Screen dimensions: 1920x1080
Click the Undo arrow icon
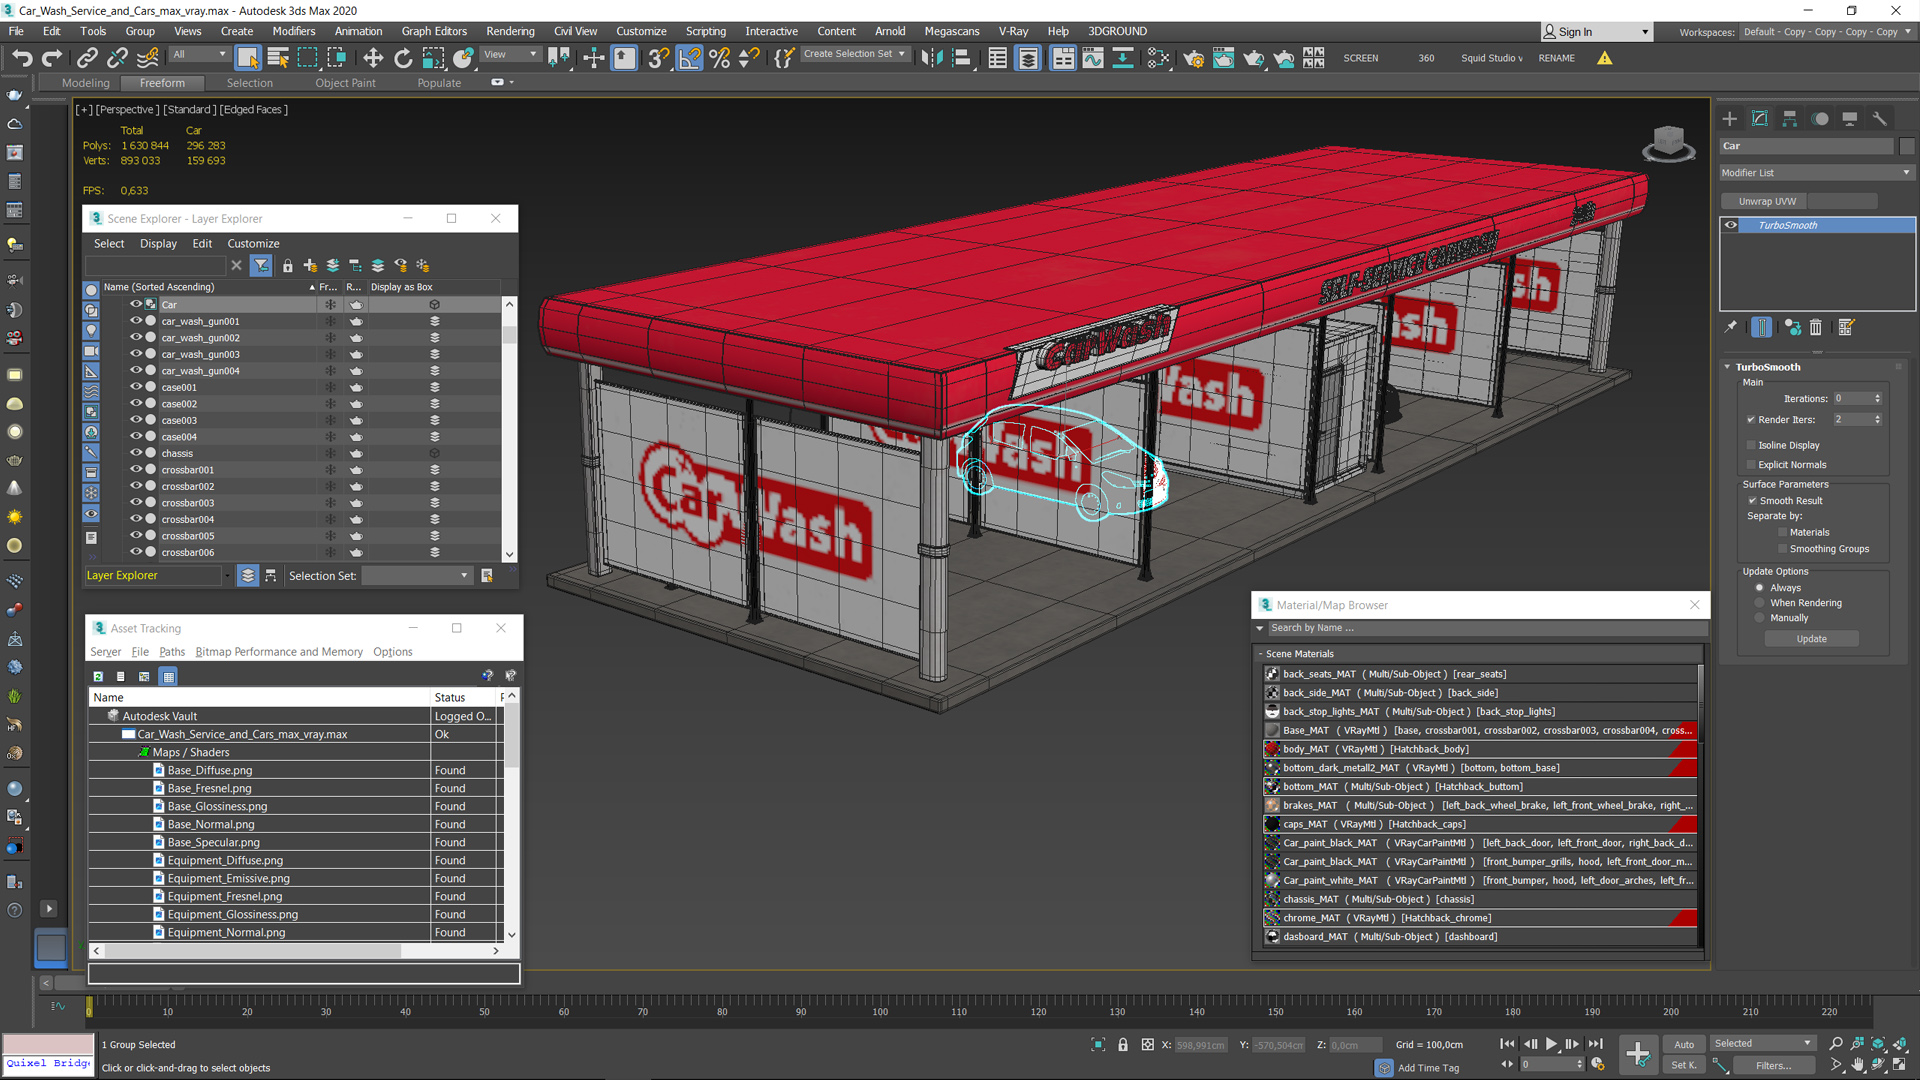22,58
